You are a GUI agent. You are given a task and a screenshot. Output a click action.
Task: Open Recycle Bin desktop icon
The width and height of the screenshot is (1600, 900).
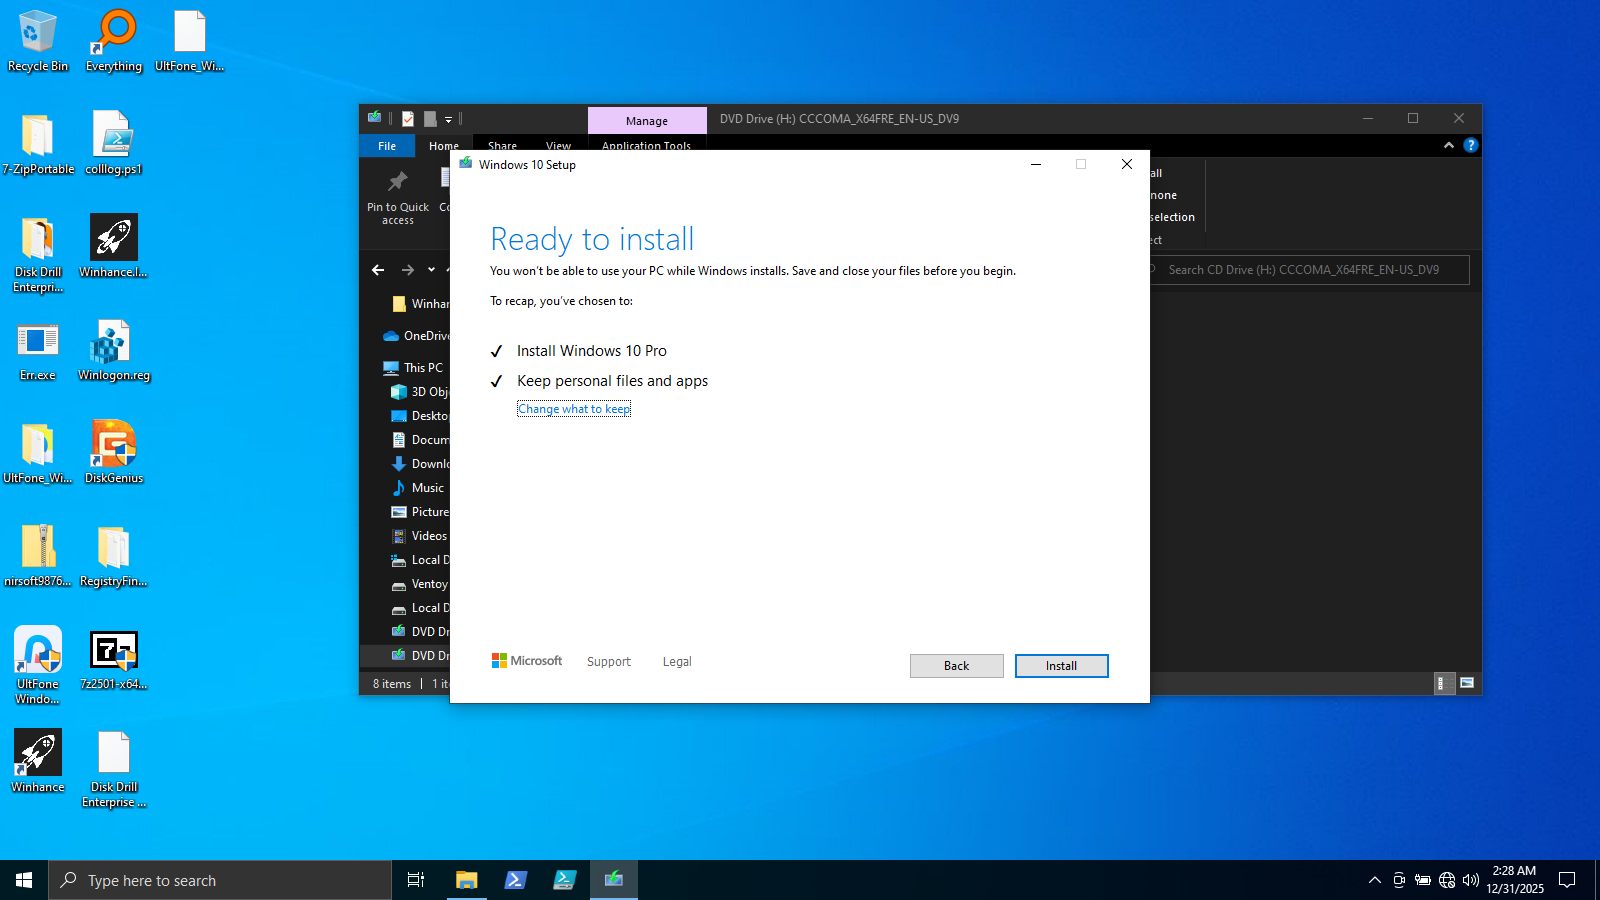(x=38, y=41)
